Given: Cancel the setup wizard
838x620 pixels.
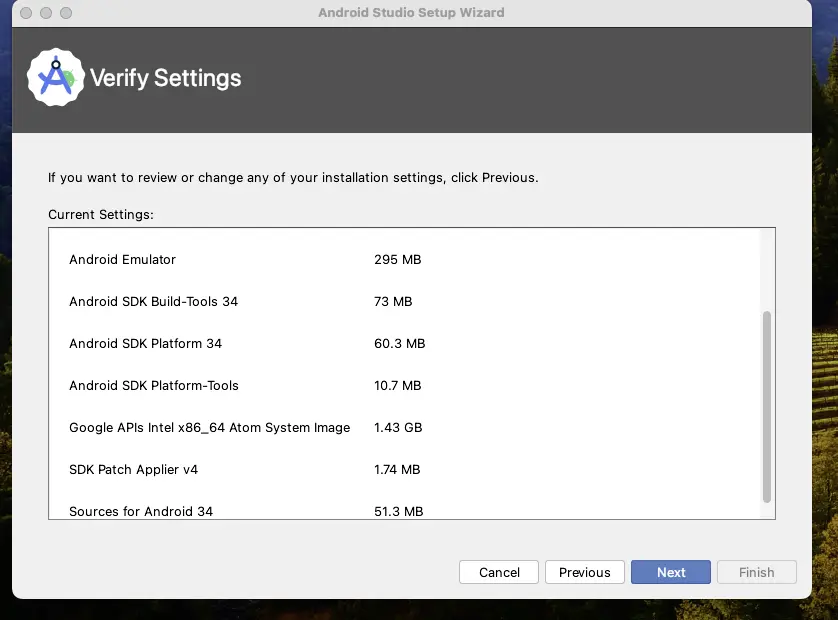Looking at the screenshot, I should coord(499,572).
